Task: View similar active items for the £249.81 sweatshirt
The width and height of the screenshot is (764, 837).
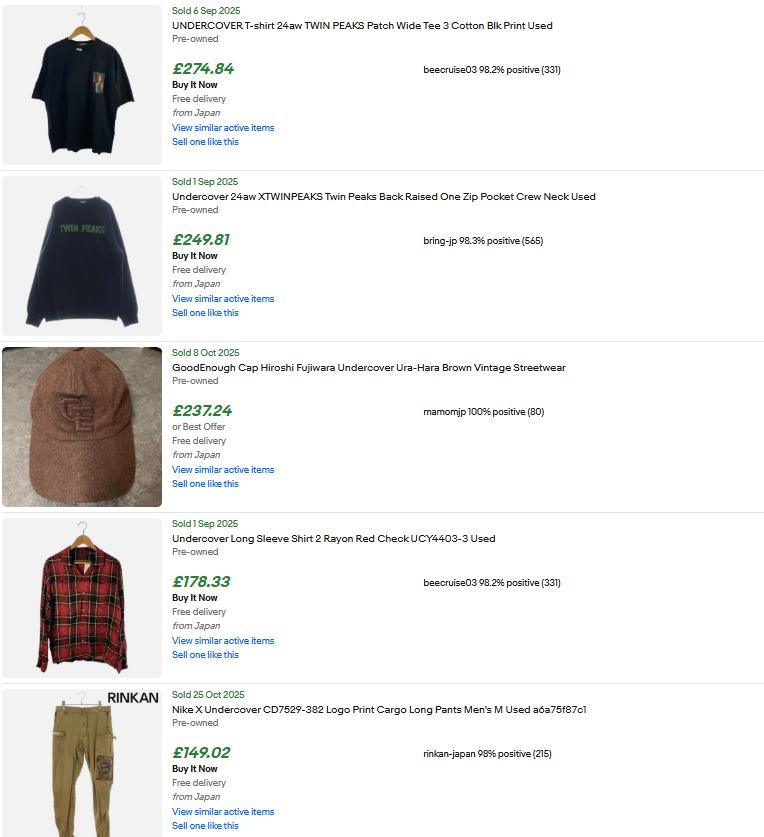Action: pos(223,298)
